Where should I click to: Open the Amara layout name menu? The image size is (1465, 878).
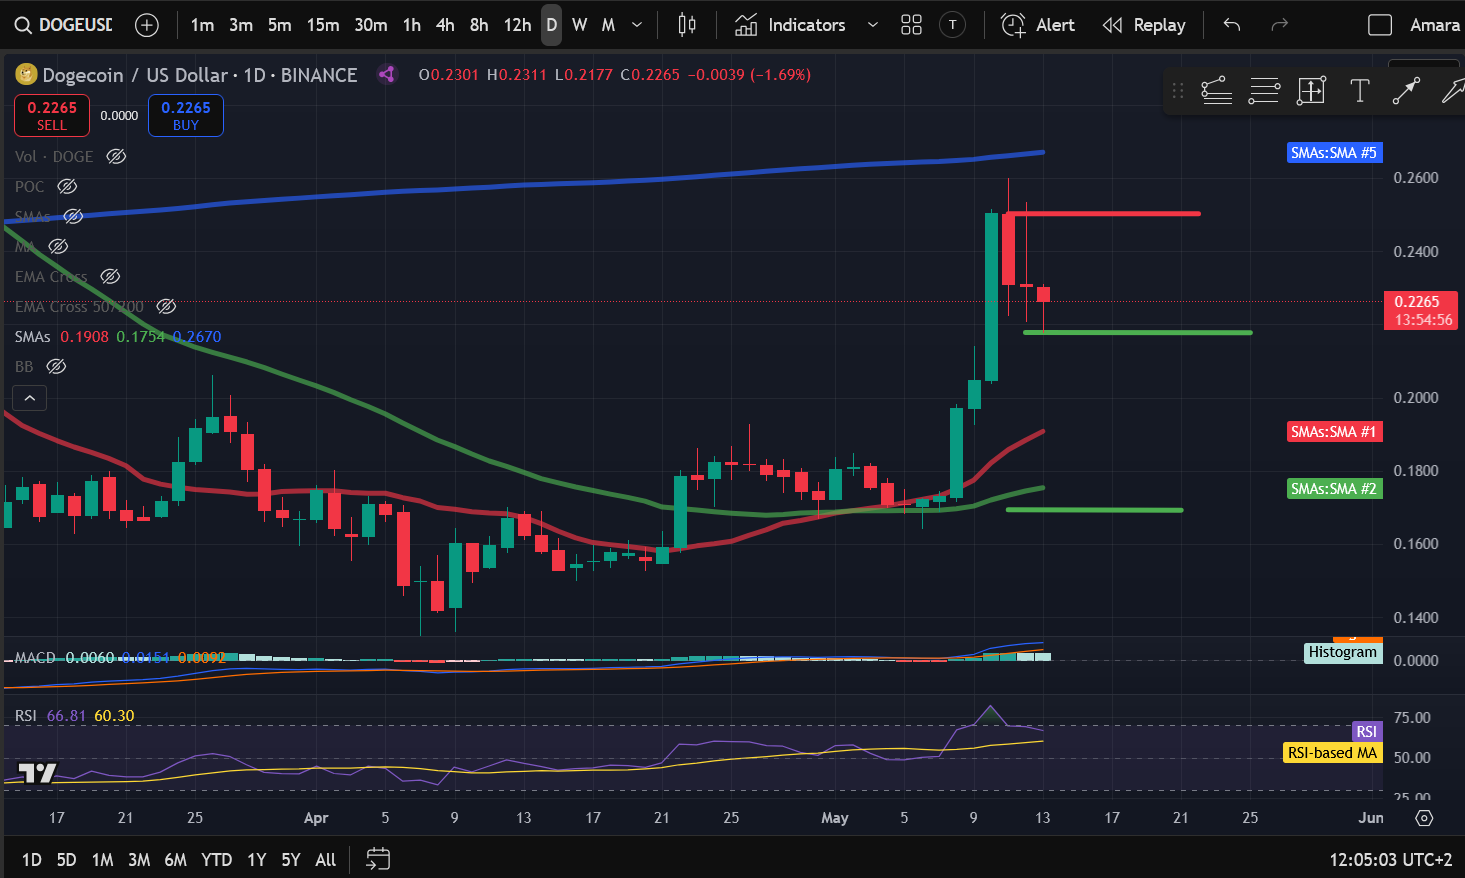(1434, 25)
